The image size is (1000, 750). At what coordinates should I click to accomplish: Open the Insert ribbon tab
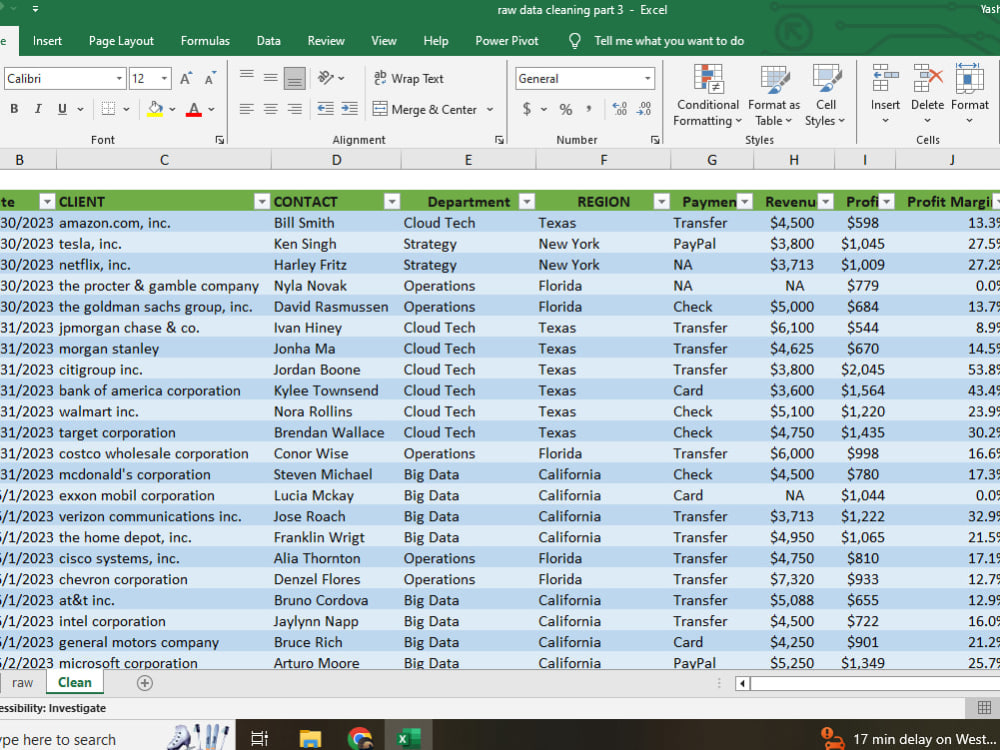[x=47, y=41]
